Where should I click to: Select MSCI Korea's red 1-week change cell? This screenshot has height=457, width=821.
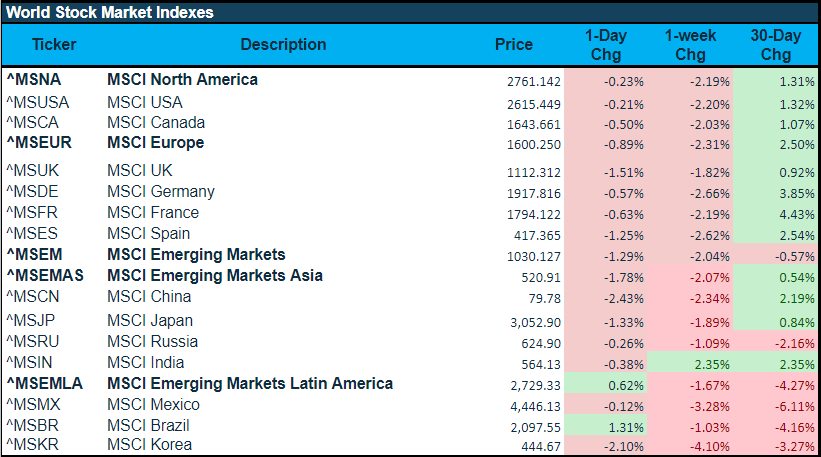click(x=690, y=446)
